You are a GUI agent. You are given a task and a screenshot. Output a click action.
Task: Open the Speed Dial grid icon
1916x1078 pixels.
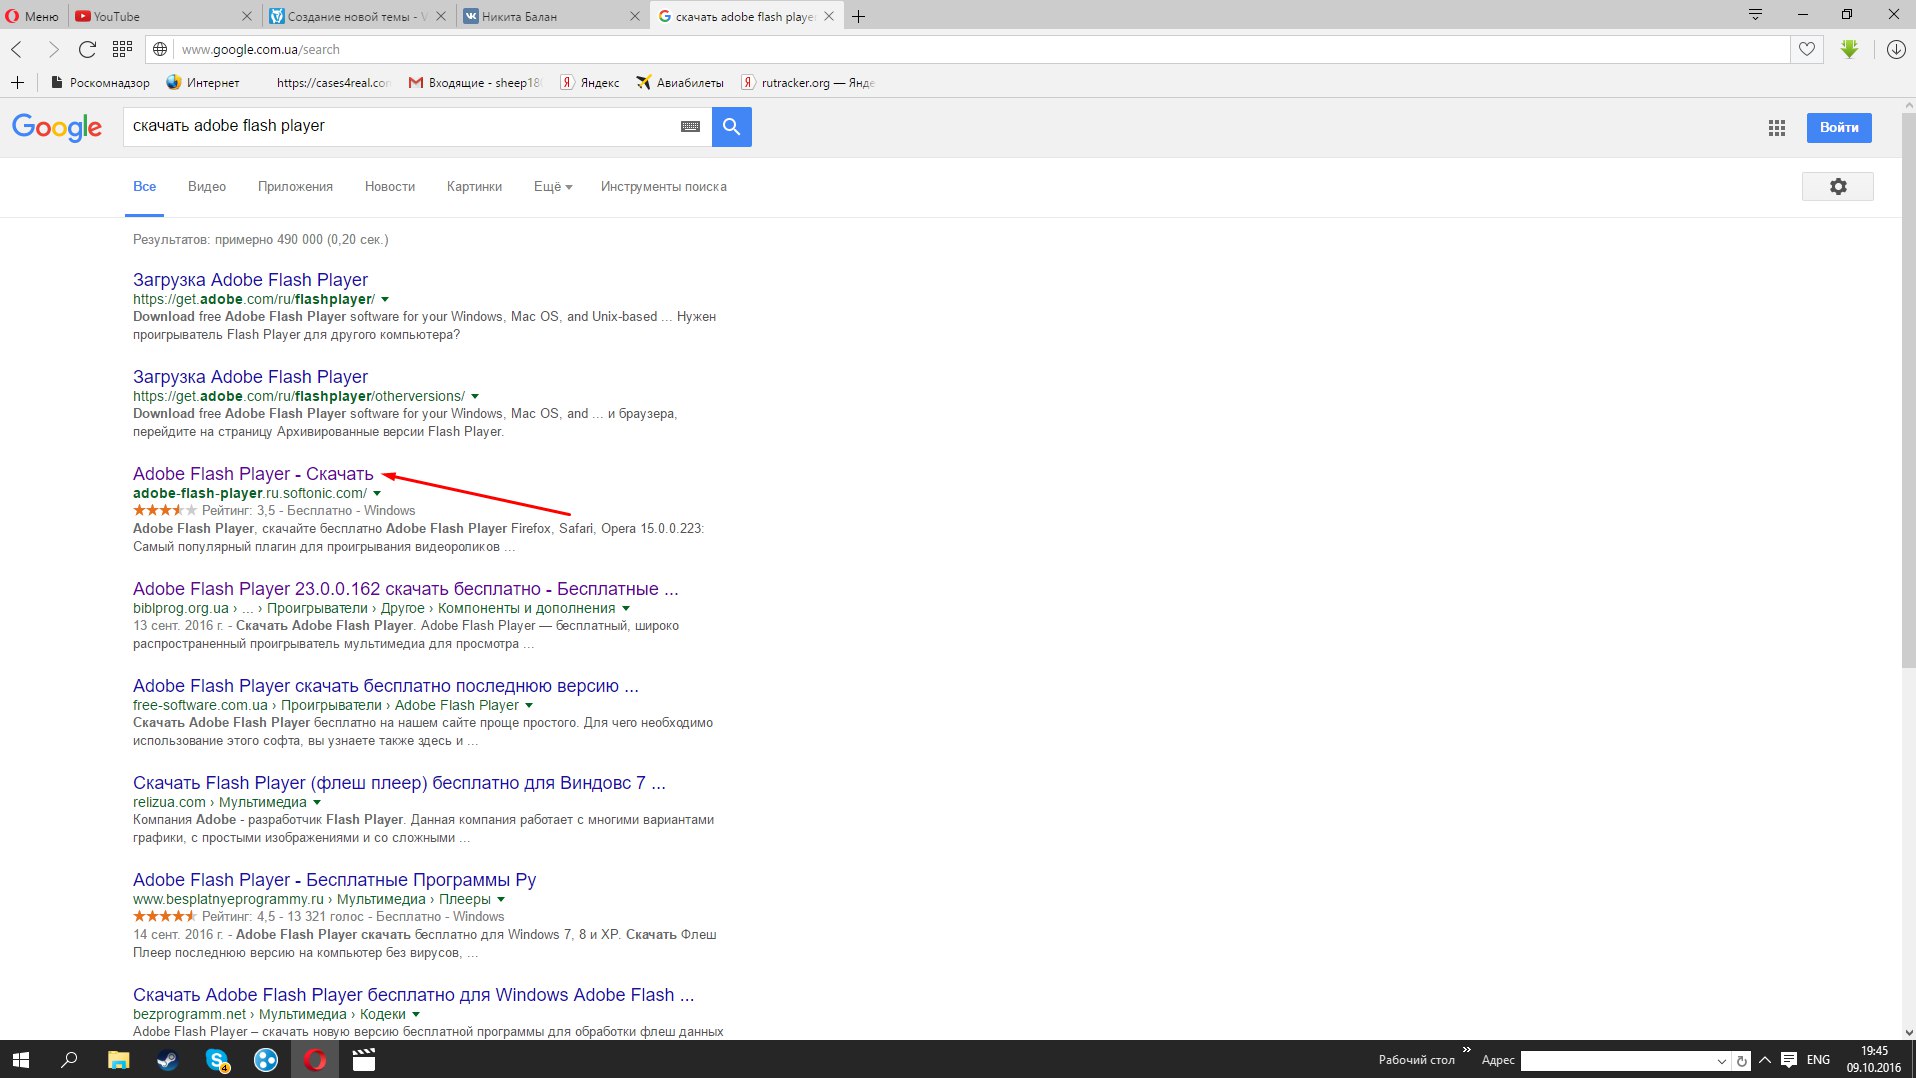pos(122,49)
